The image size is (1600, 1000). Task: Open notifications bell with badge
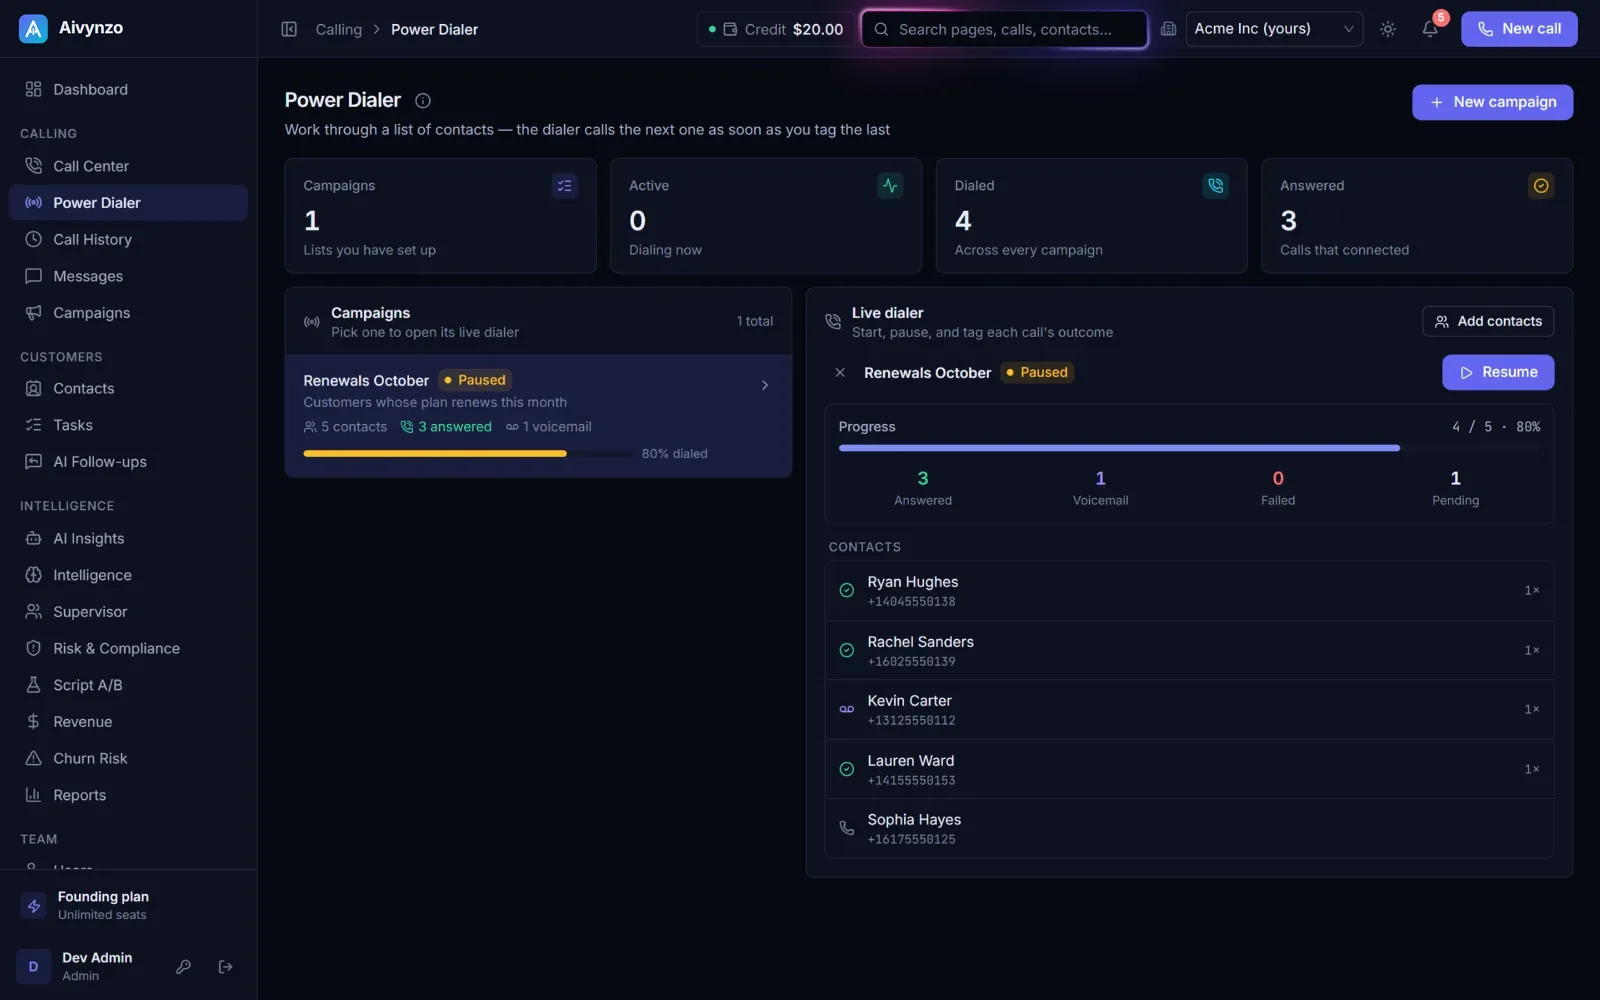(1430, 29)
